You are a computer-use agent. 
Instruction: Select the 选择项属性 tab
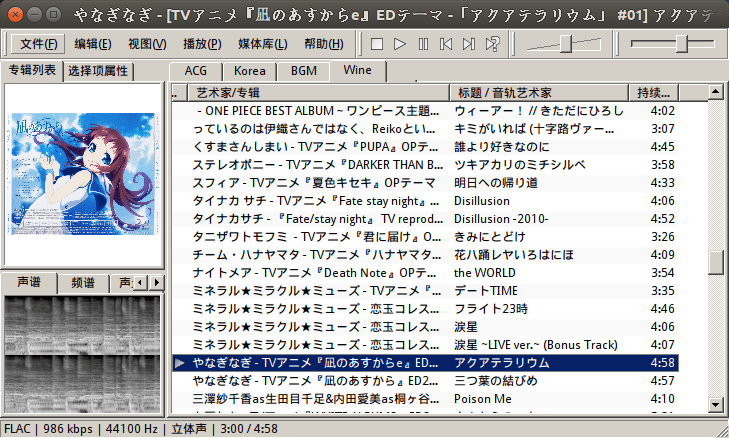tap(98, 71)
